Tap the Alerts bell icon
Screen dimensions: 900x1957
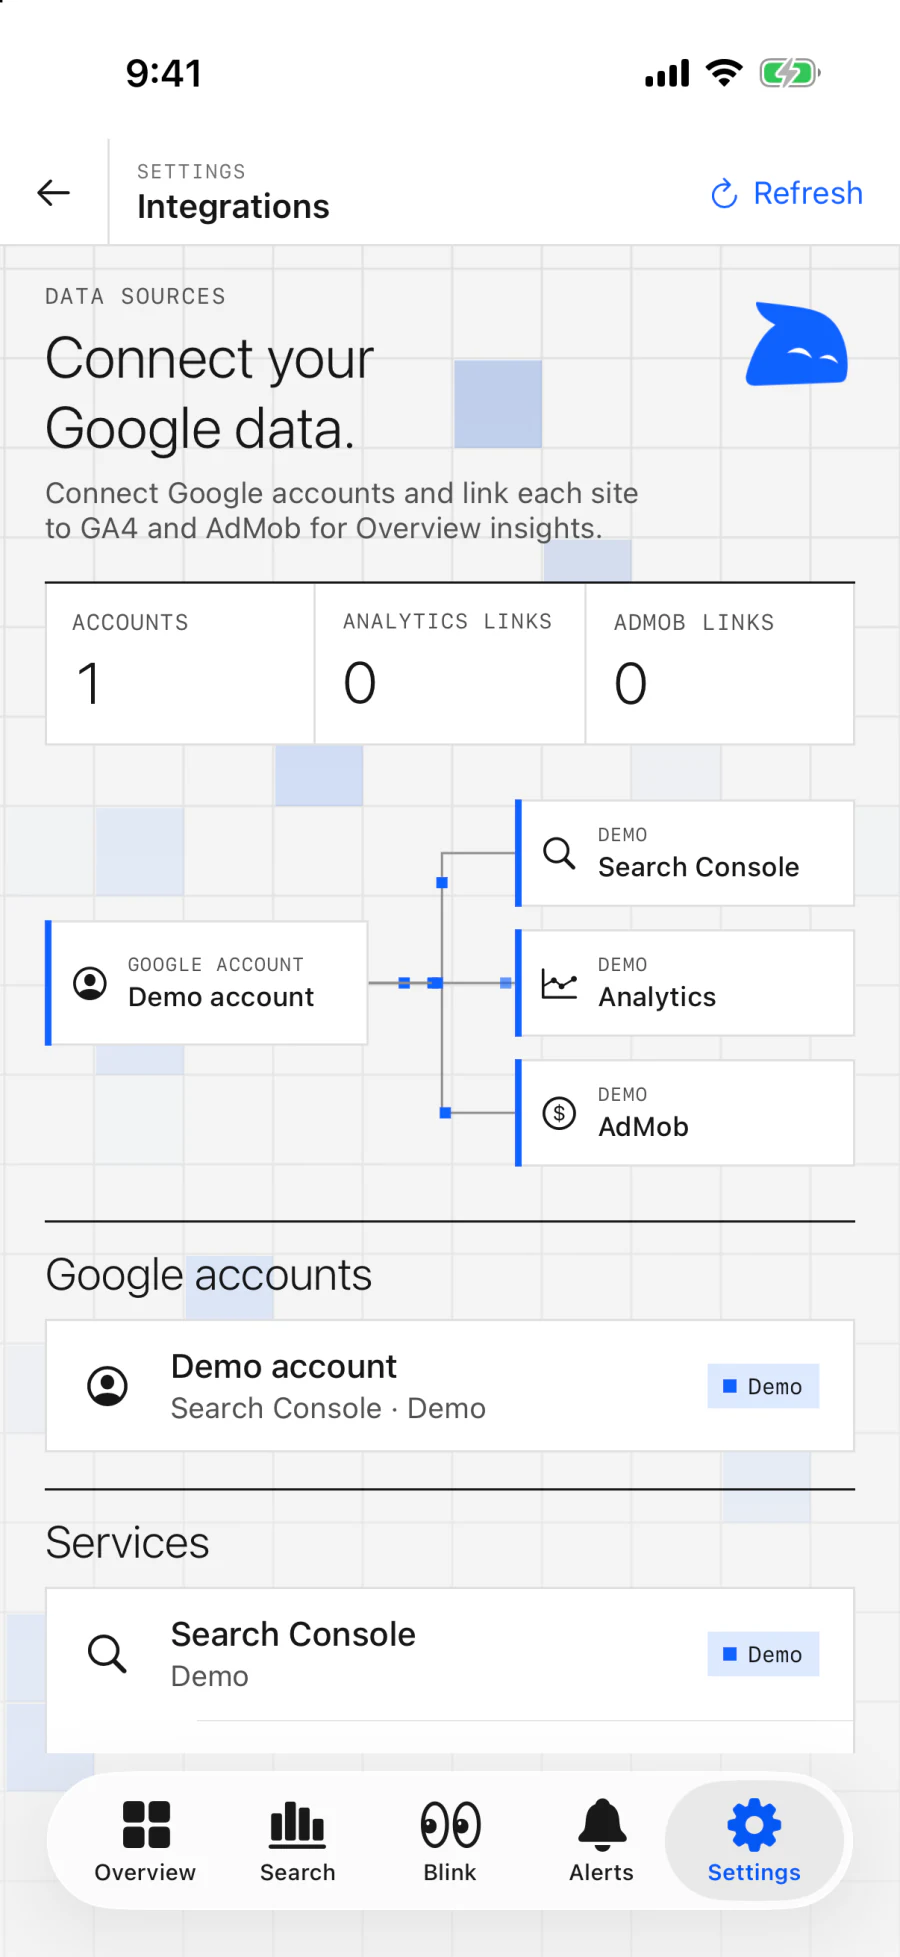[602, 1824]
